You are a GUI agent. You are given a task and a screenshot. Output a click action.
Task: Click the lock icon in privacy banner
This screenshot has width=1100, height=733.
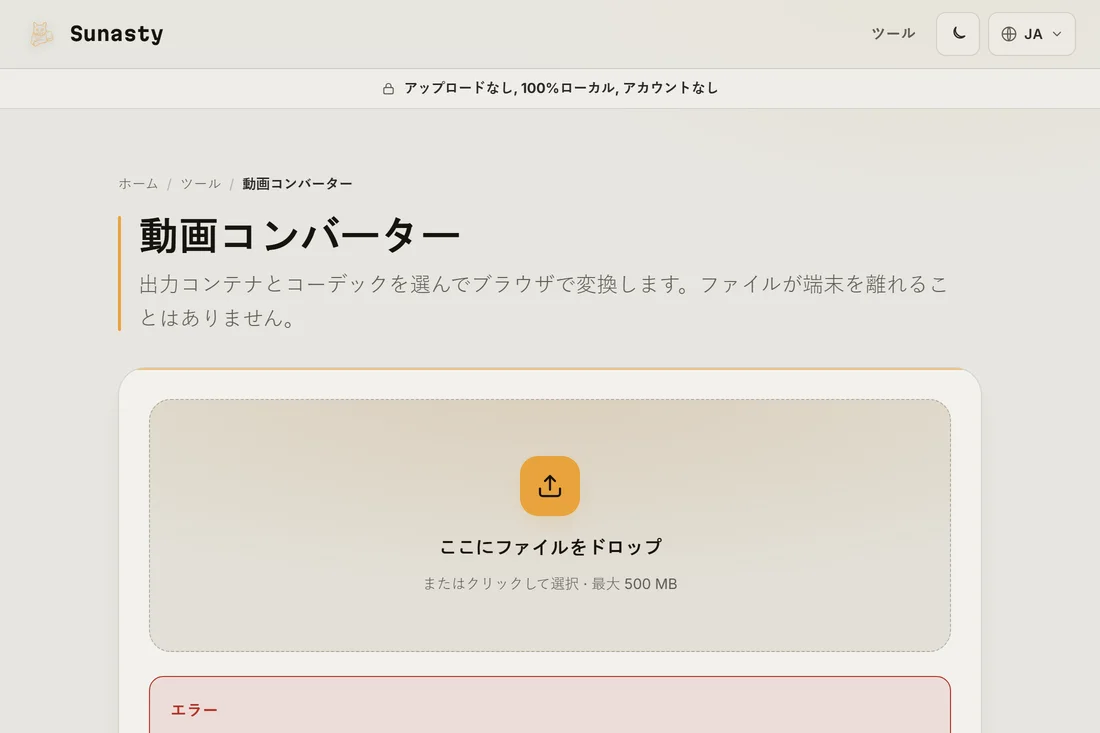(x=388, y=88)
